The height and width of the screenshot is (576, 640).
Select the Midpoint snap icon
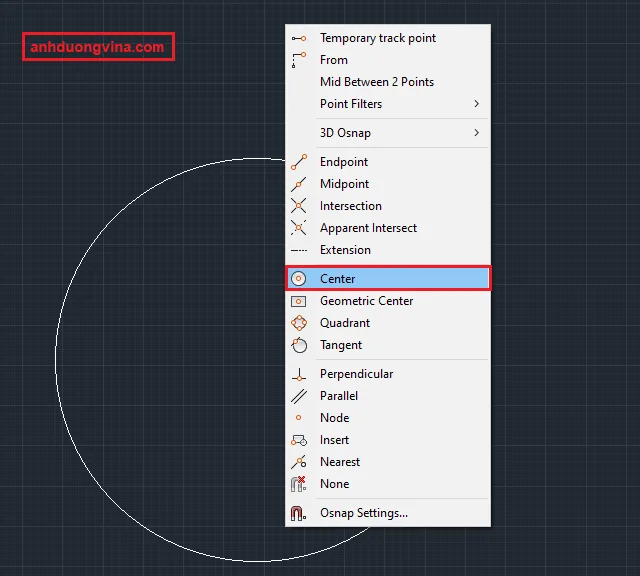(x=299, y=184)
